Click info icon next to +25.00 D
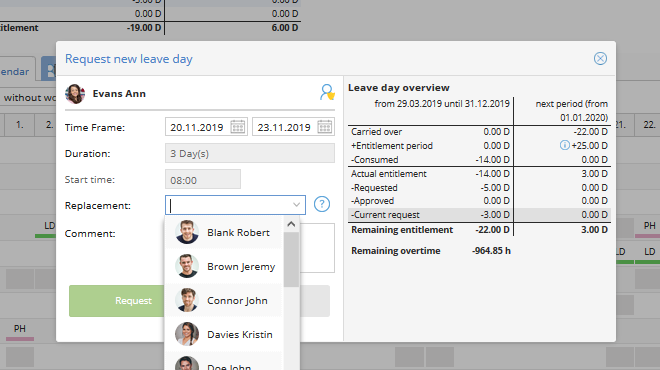 [x=564, y=145]
